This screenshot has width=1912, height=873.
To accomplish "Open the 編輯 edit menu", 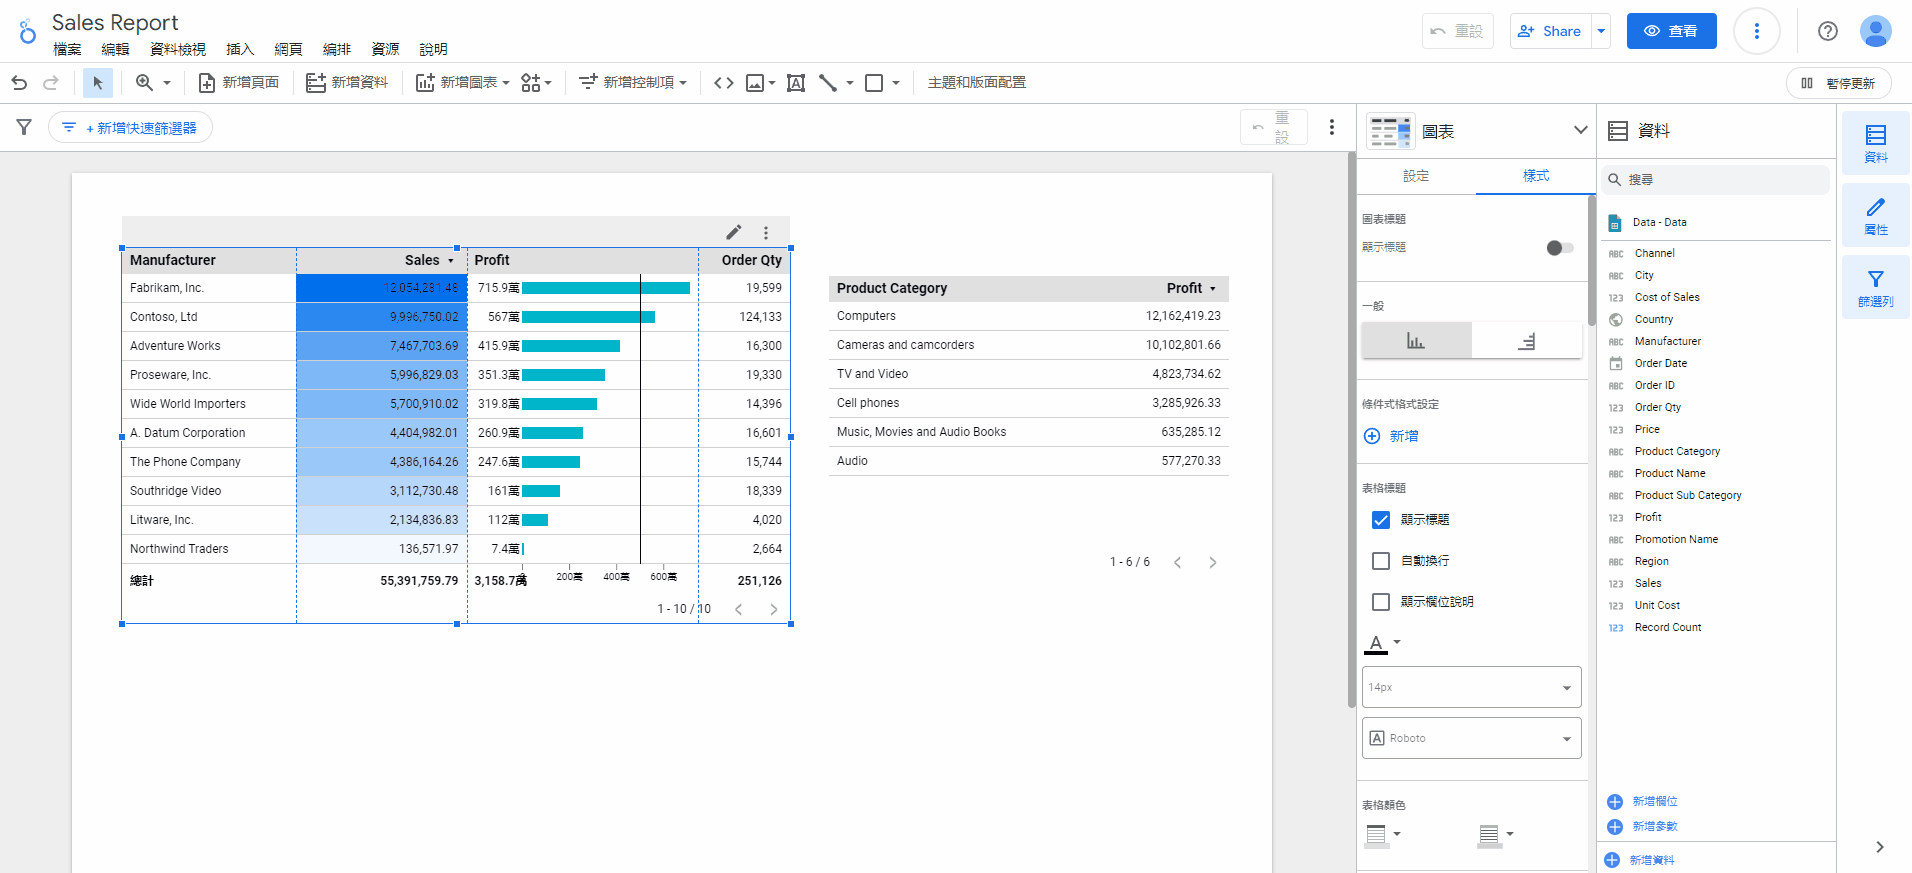I will [x=115, y=49].
